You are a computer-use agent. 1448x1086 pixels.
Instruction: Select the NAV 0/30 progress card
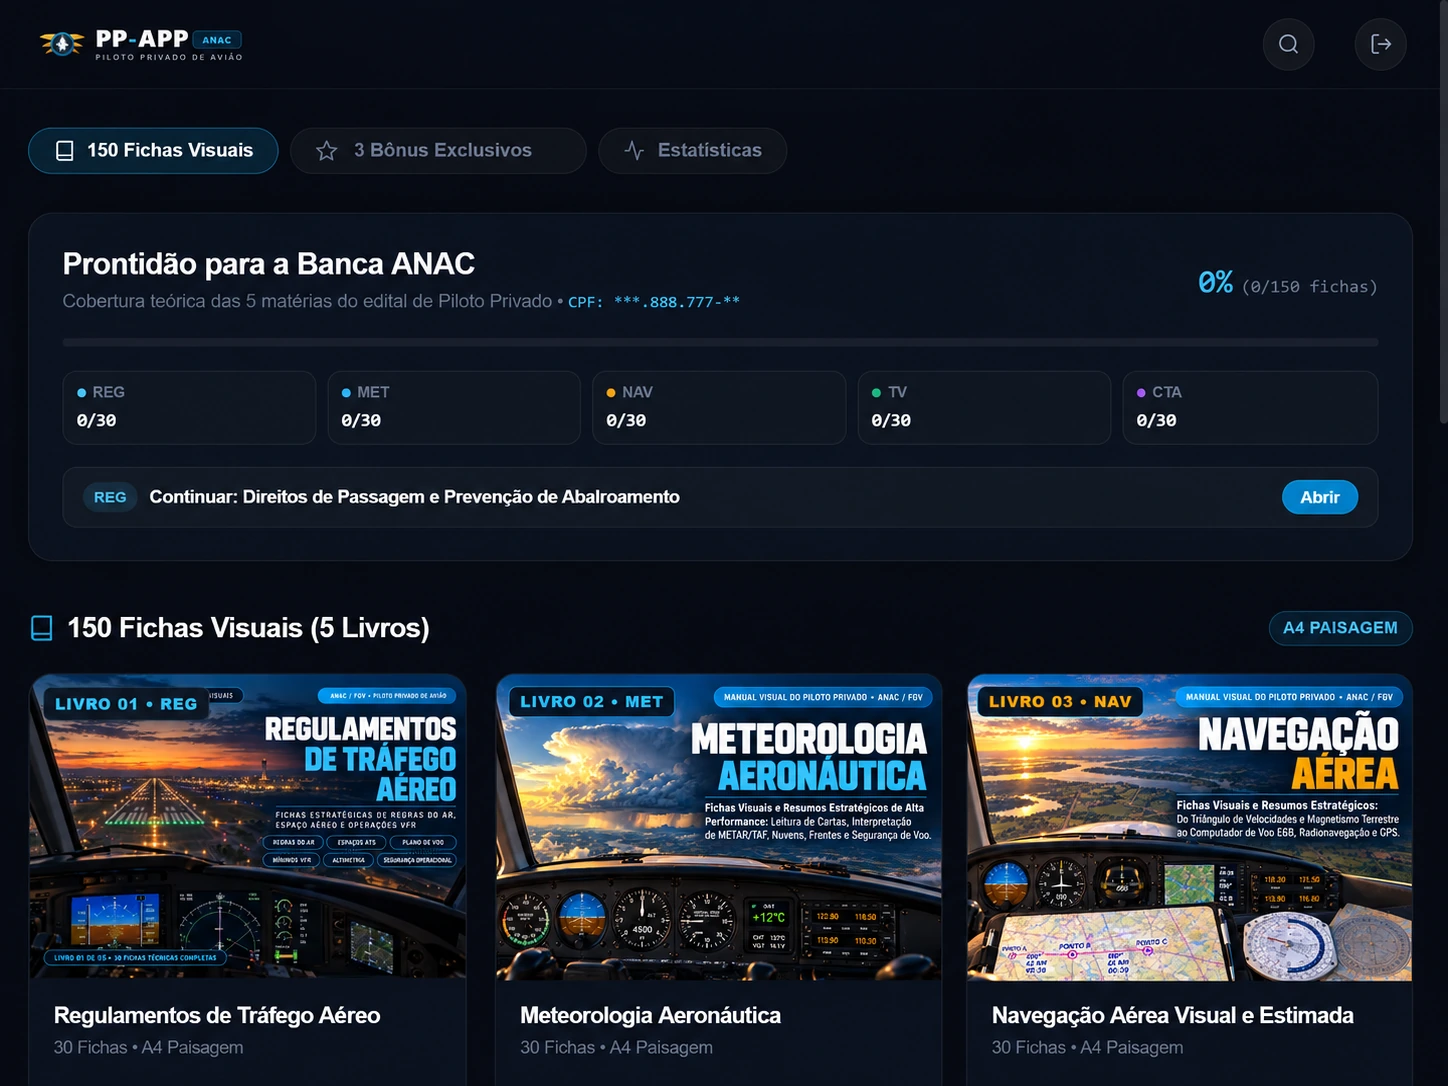click(719, 407)
